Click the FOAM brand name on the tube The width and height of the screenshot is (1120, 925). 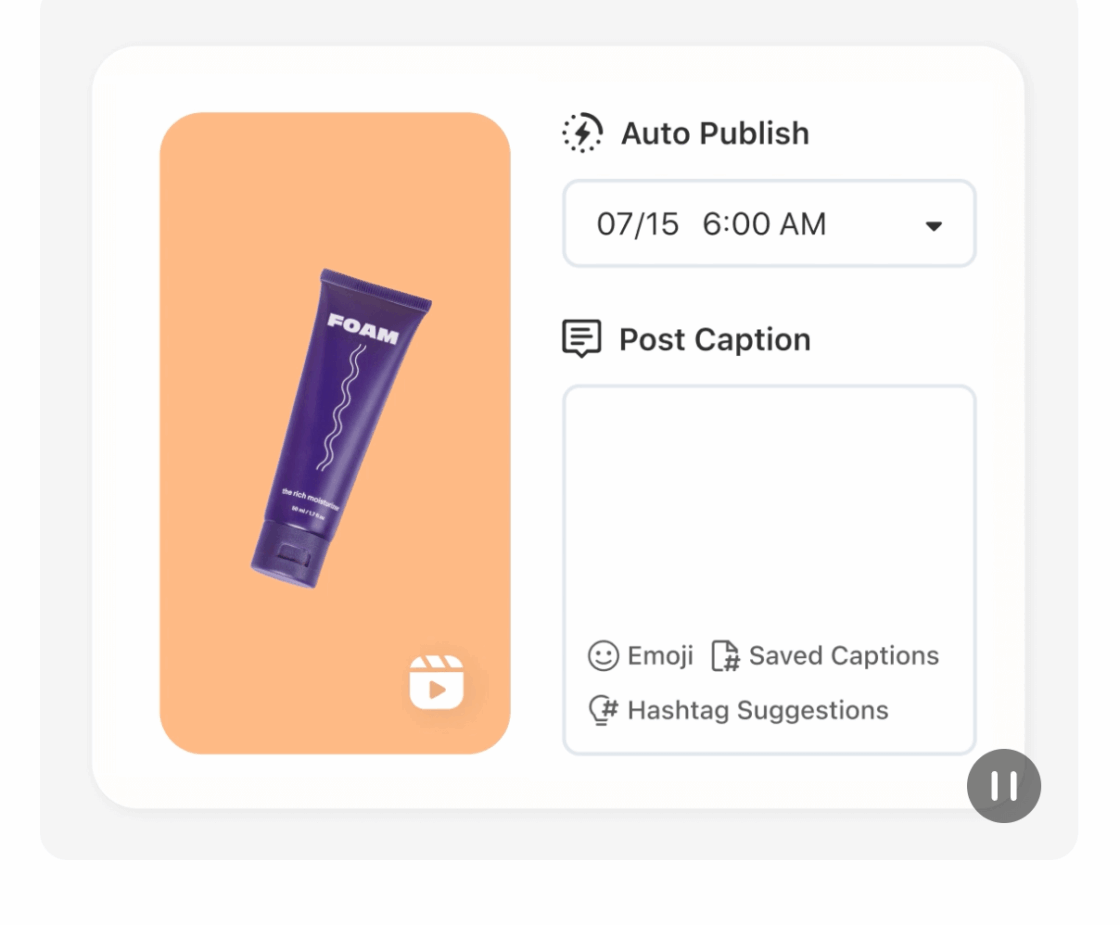click(362, 327)
